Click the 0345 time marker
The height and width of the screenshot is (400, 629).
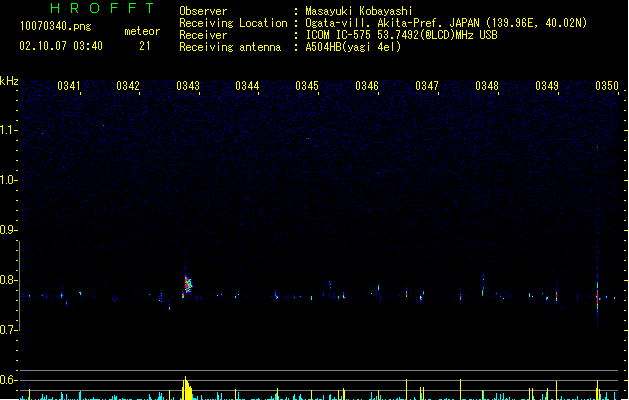(x=307, y=86)
